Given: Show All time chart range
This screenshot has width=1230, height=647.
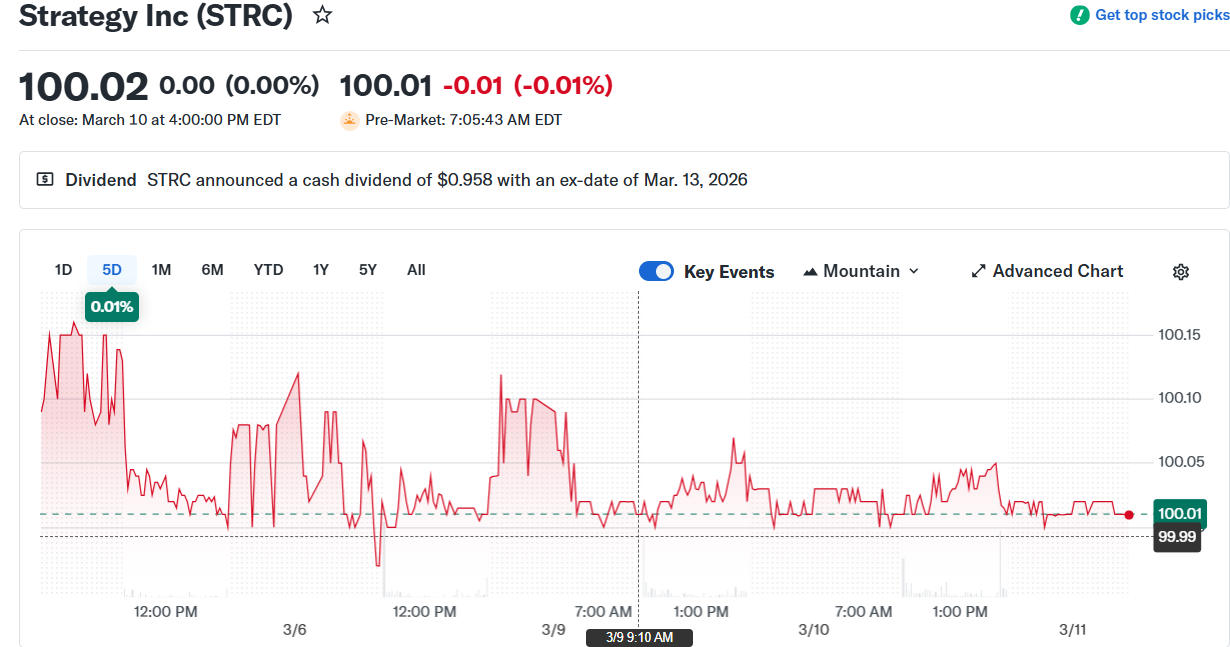Looking at the screenshot, I should [x=416, y=270].
